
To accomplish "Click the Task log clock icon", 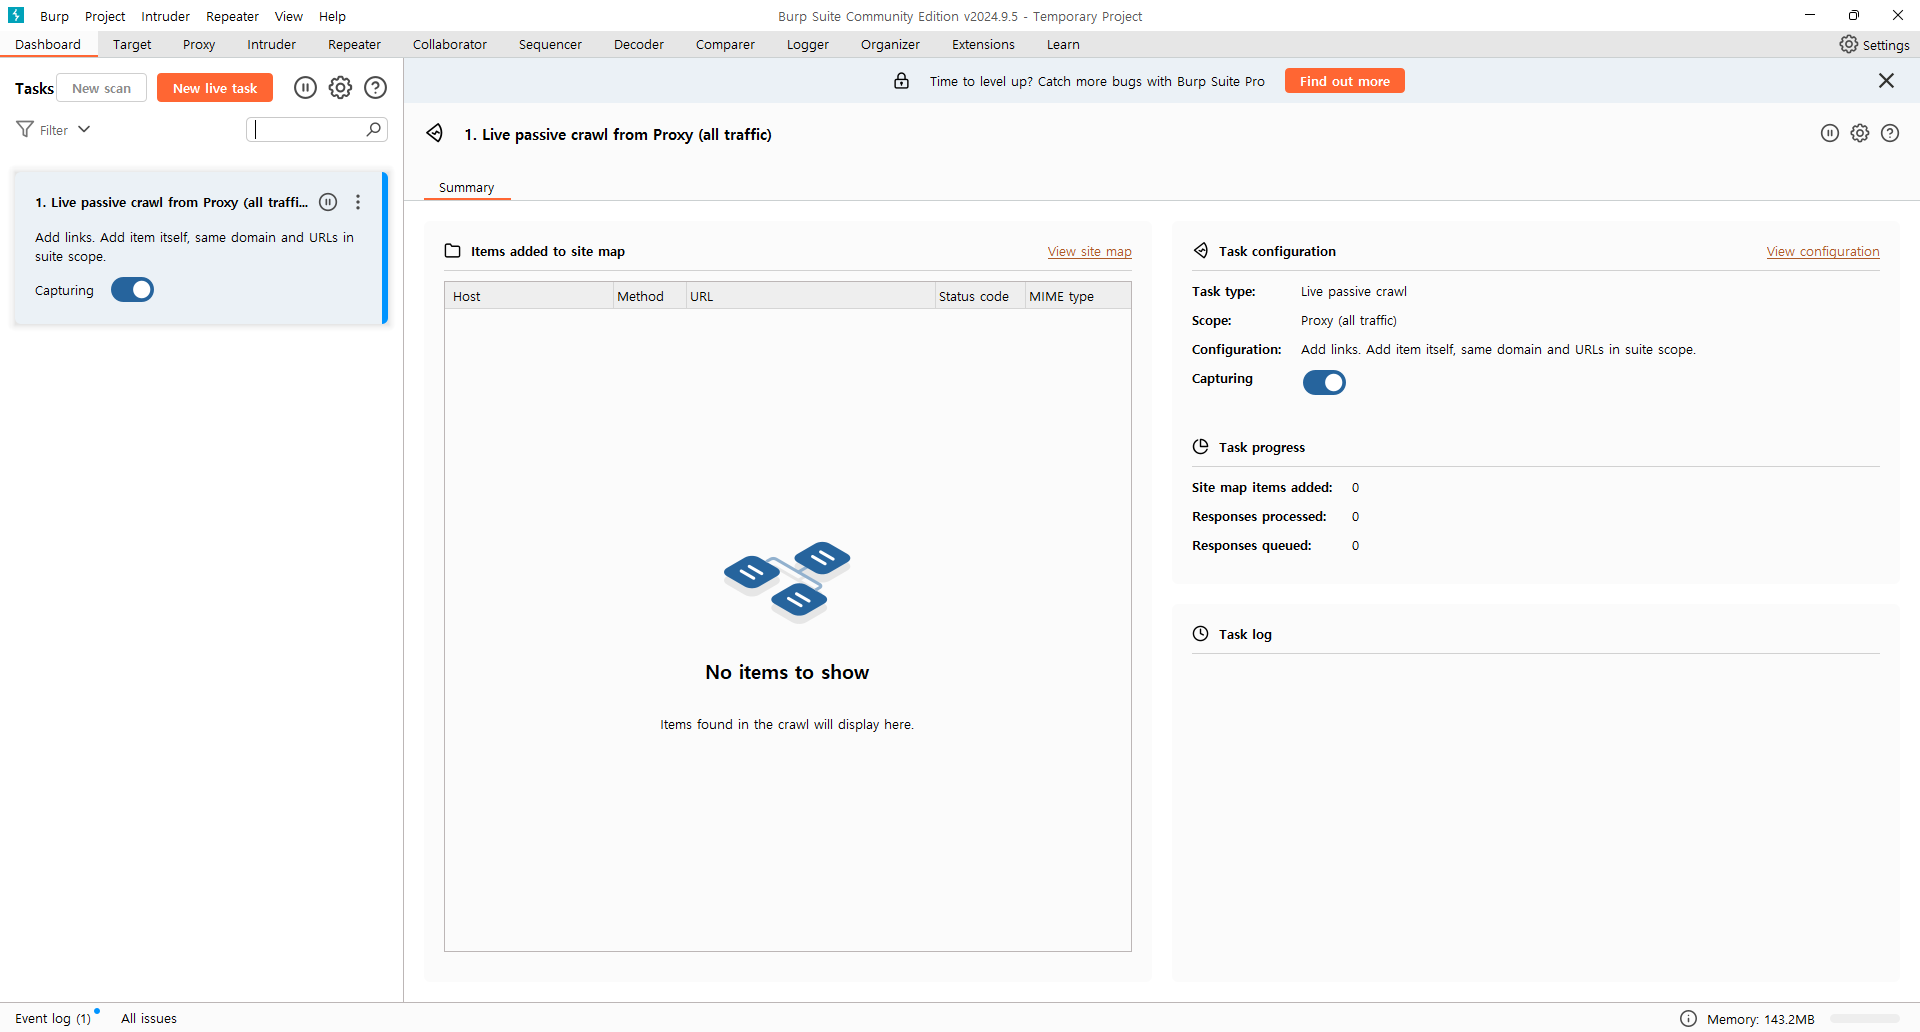I will tap(1201, 634).
